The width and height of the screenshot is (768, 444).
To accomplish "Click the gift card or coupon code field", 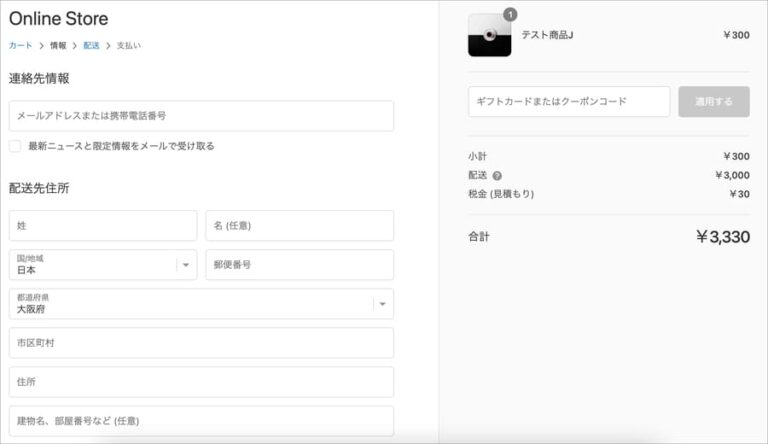I will click(569, 102).
